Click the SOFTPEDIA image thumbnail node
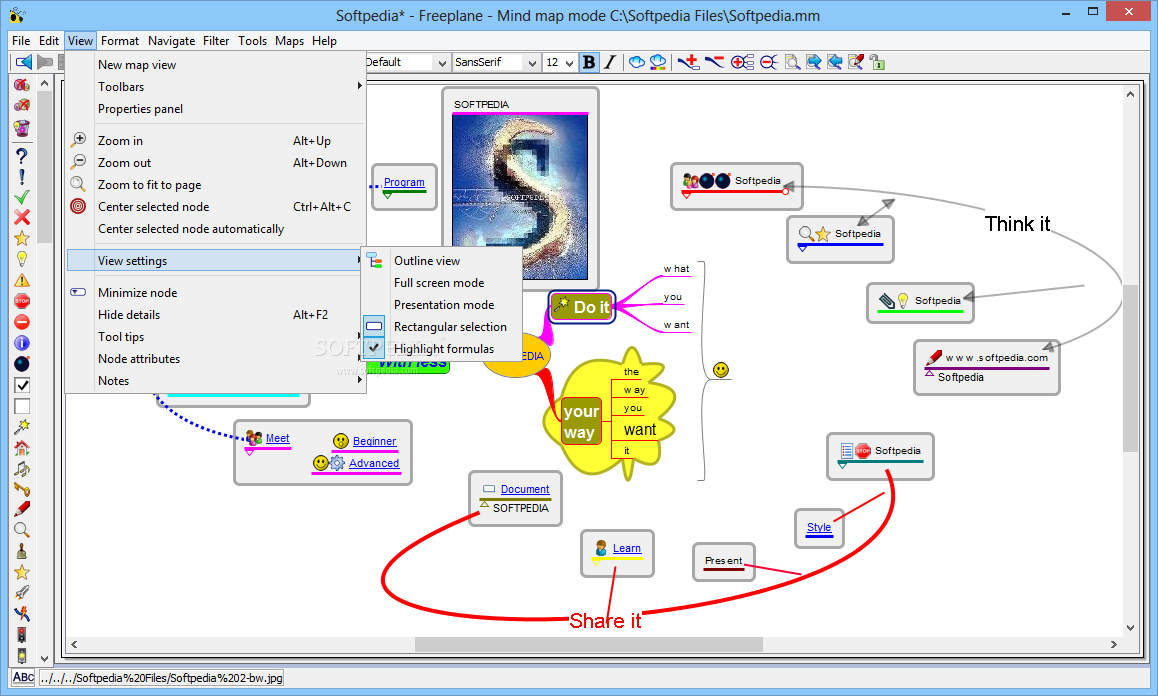This screenshot has width=1158, height=696. 520,195
